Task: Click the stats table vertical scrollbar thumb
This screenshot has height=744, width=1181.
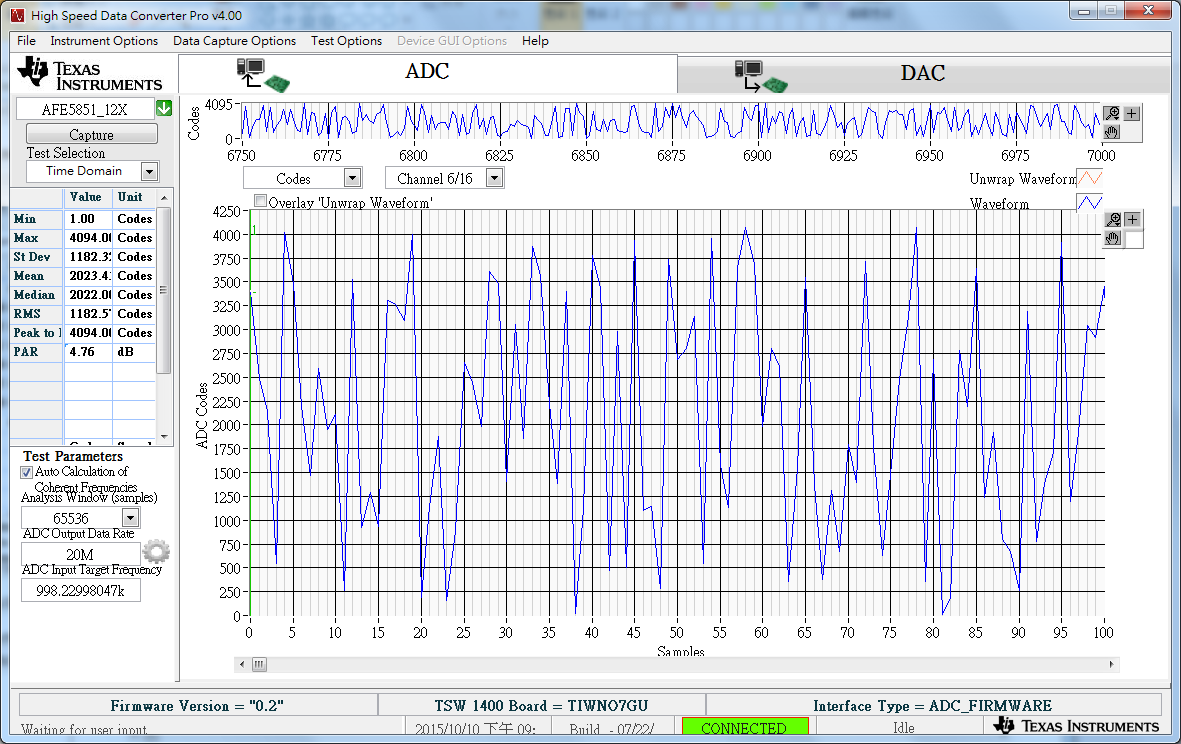Action: pos(164,290)
